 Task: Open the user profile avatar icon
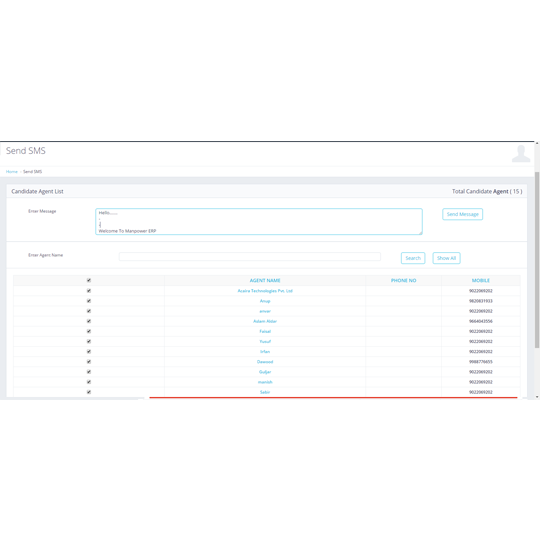point(521,154)
